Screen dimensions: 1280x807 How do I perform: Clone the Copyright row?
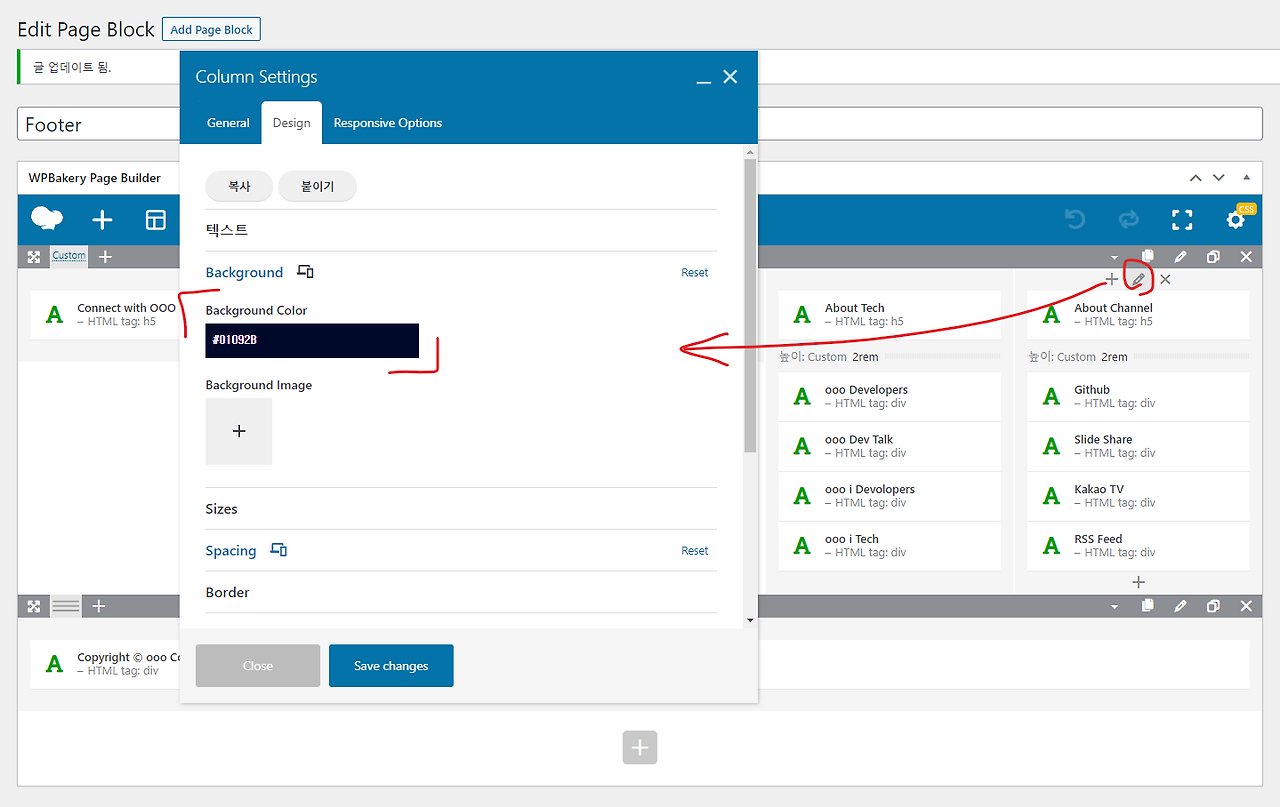1213,606
